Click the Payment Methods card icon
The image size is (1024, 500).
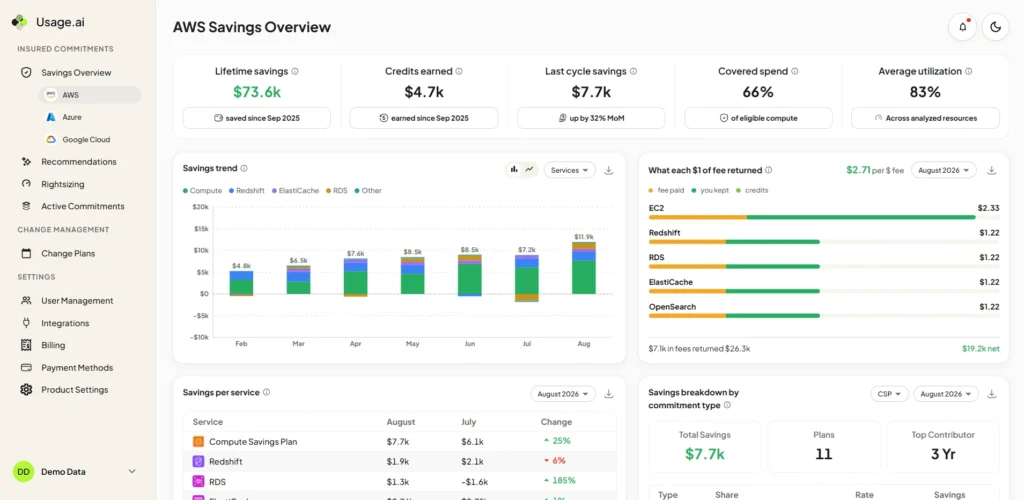click(26, 367)
